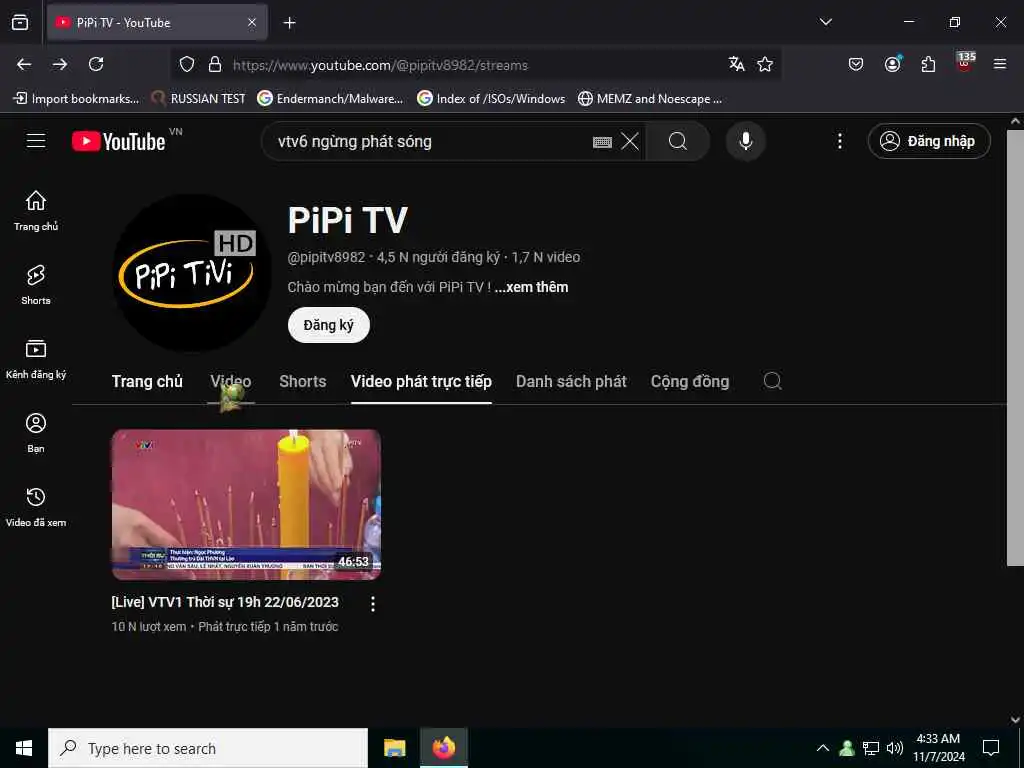The image size is (1024, 768).
Task: Click the Đăng nhập sign-in button
Action: [x=929, y=141]
